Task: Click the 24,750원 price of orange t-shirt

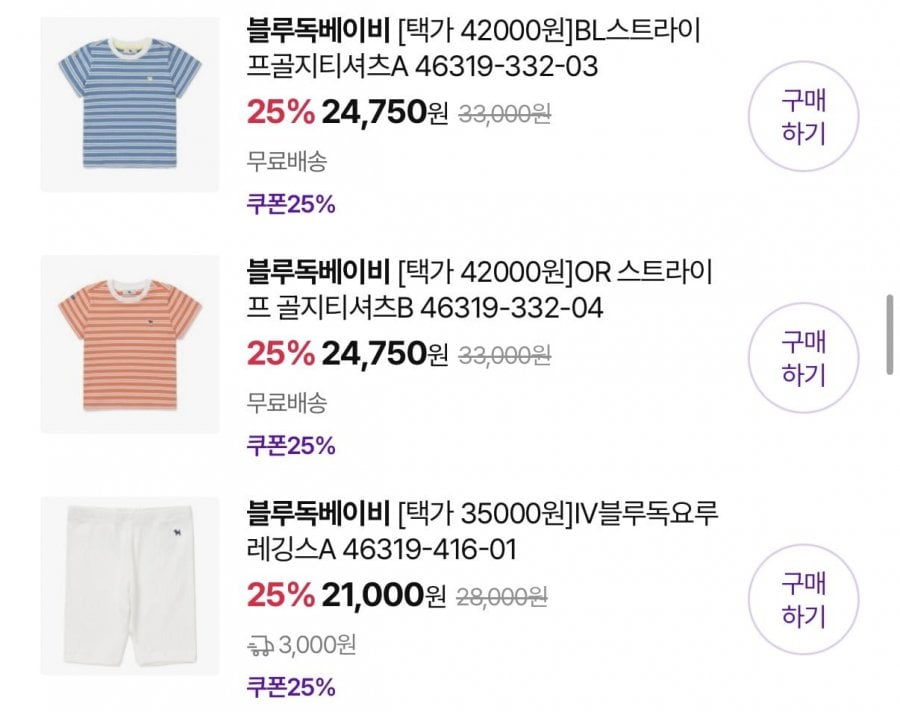Action: (x=385, y=354)
